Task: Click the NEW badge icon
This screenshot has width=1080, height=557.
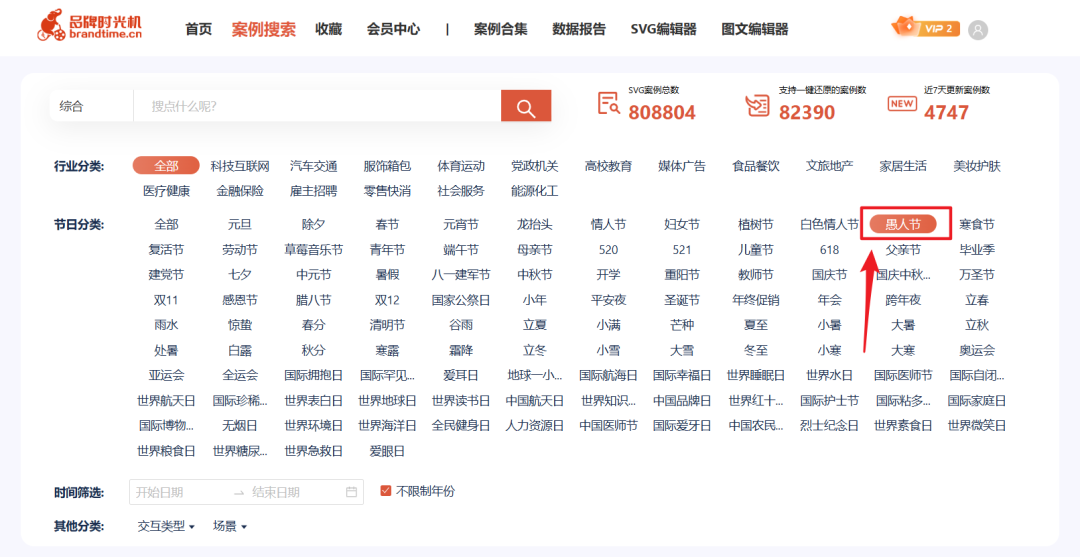Action: 902,103
